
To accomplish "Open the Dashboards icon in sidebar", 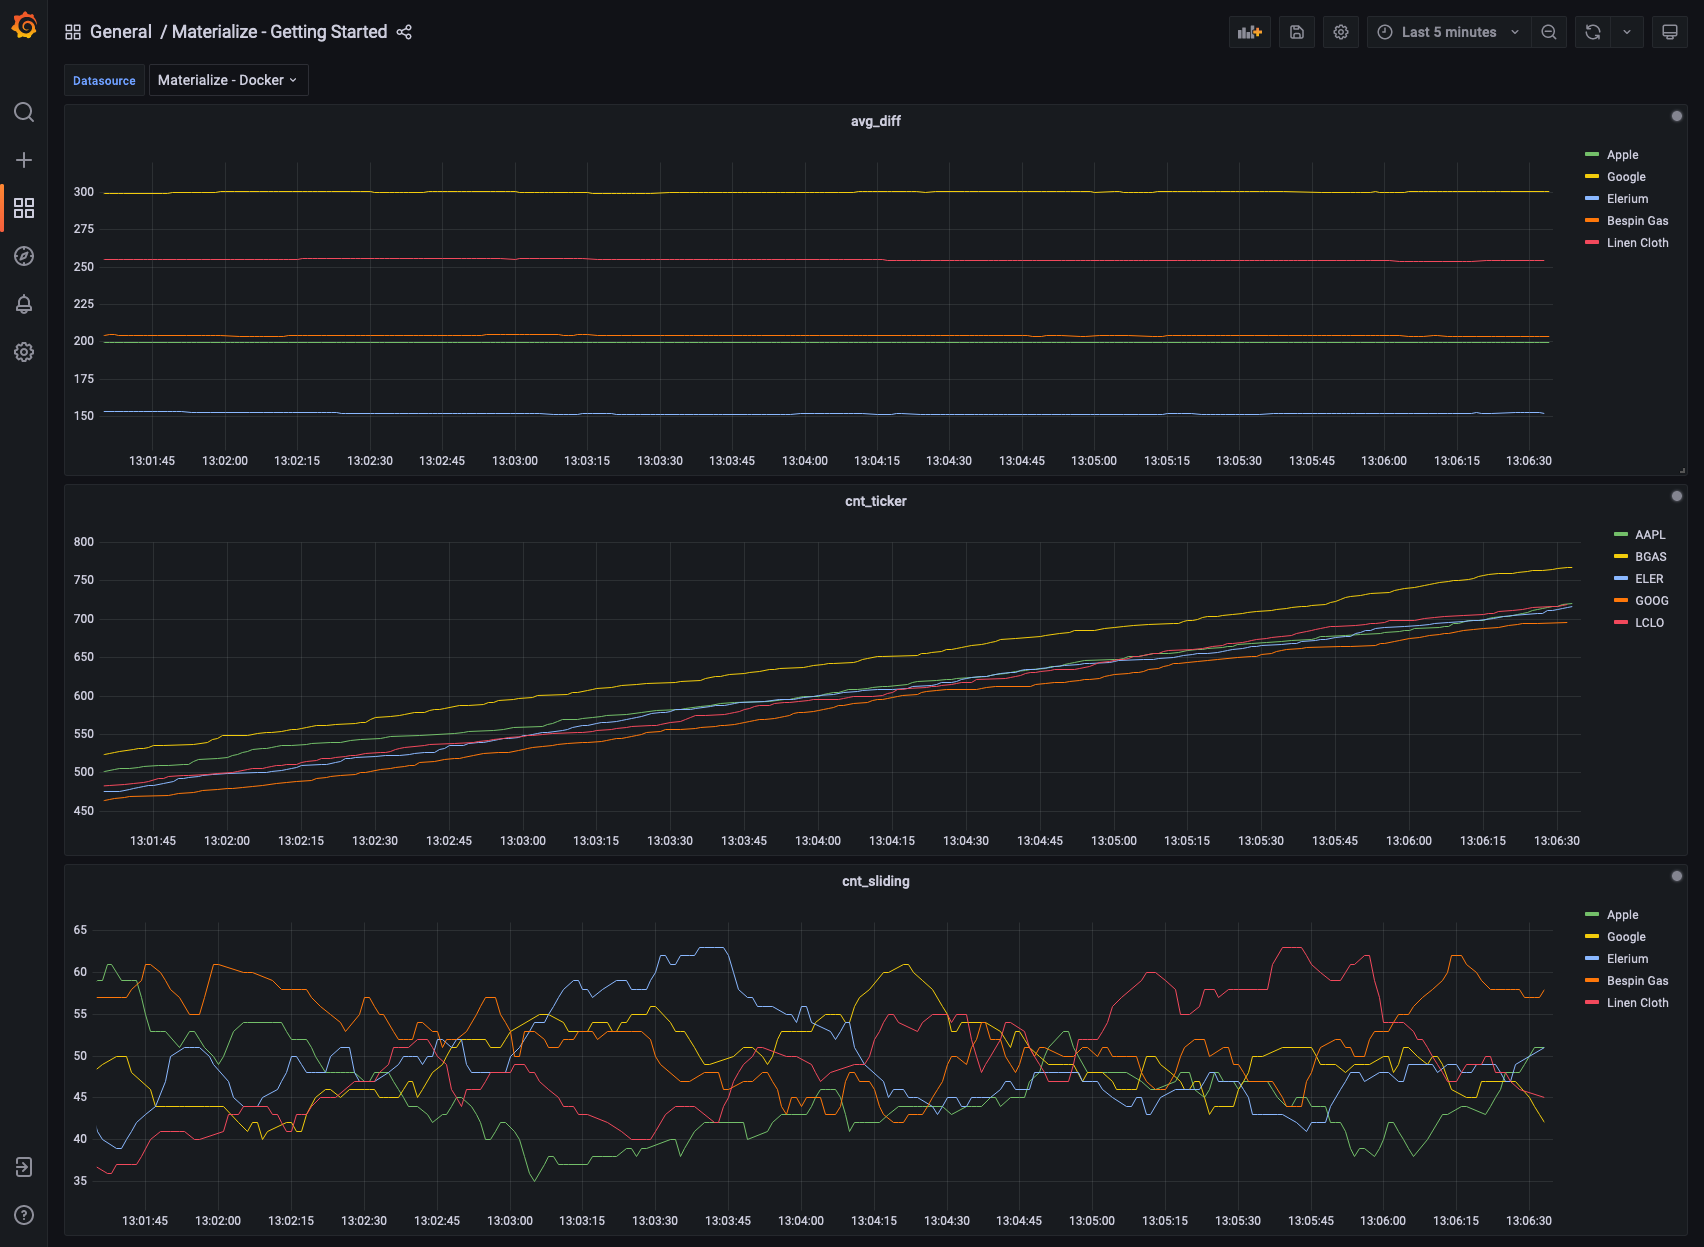I will (24, 208).
